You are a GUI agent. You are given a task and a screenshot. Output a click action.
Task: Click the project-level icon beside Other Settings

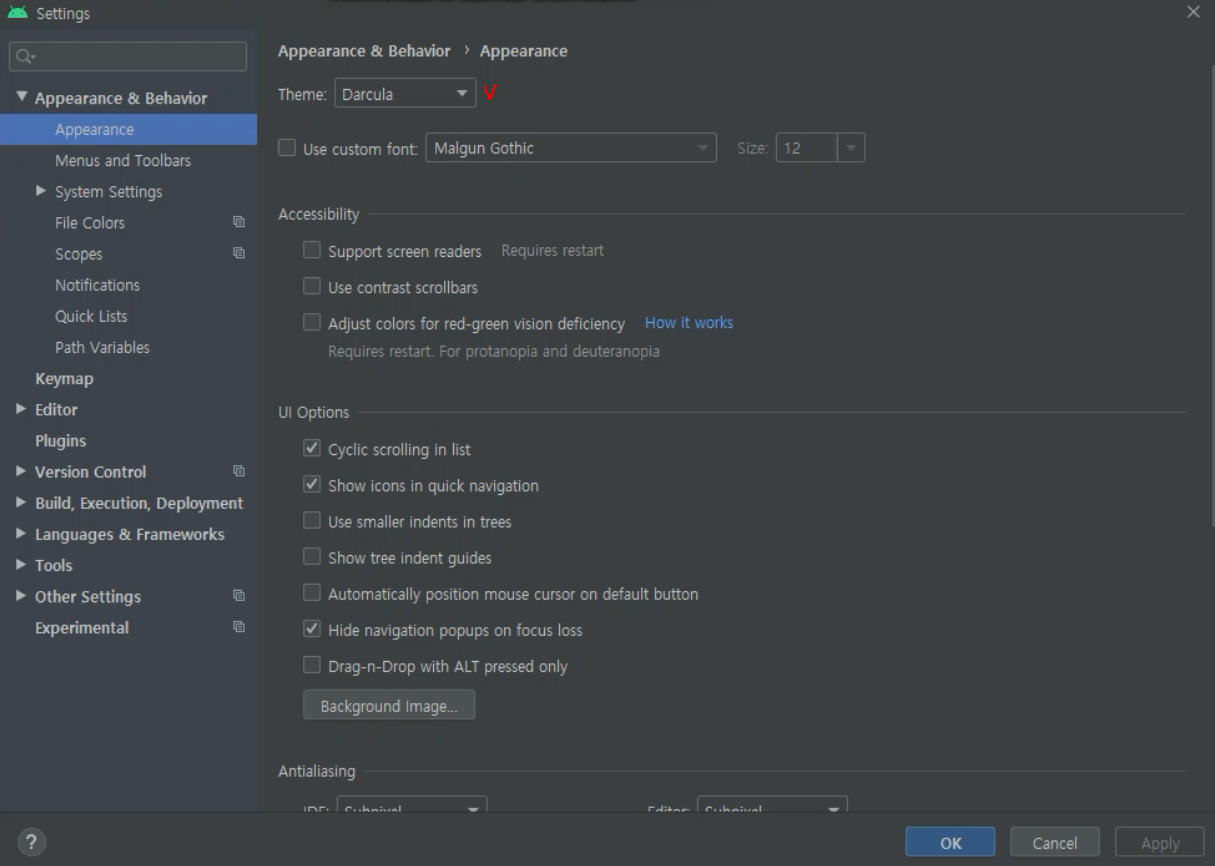click(x=239, y=595)
